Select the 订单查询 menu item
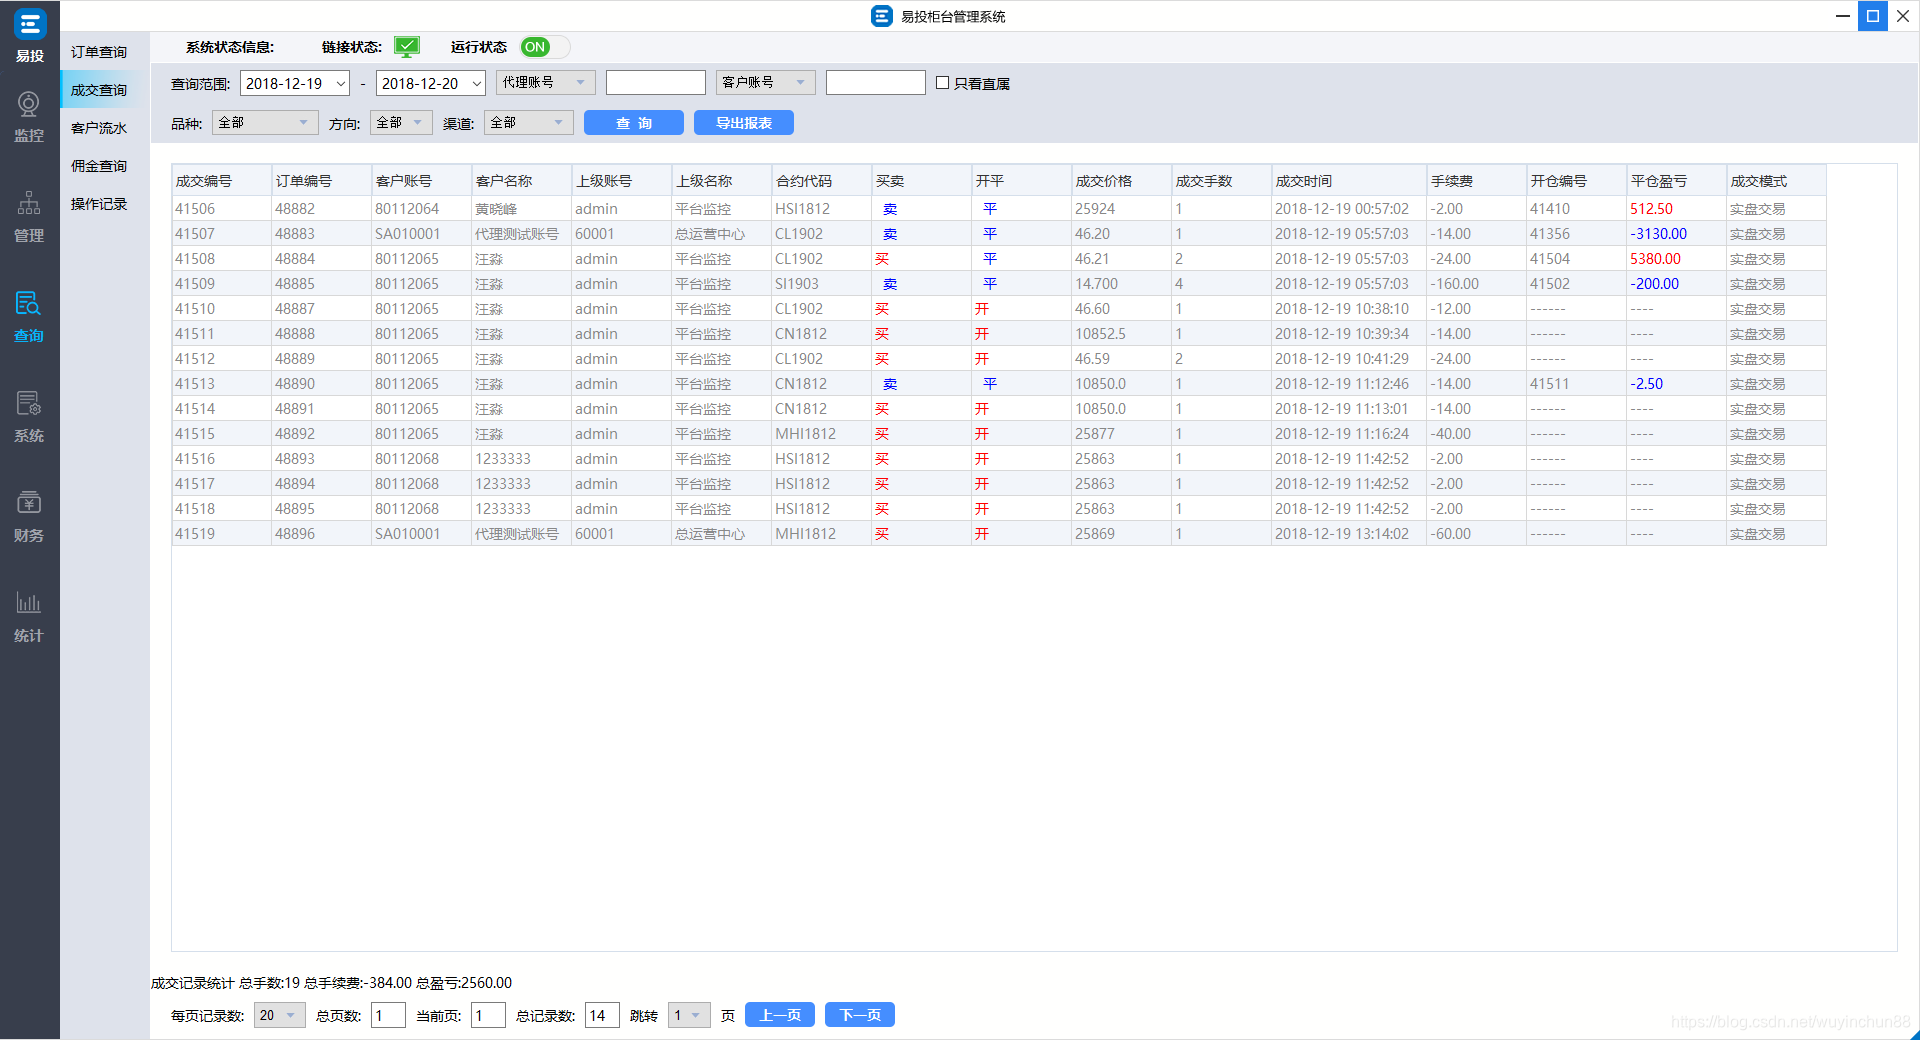The width and height of the screenshot is (1920, 1040). (99, 52)
